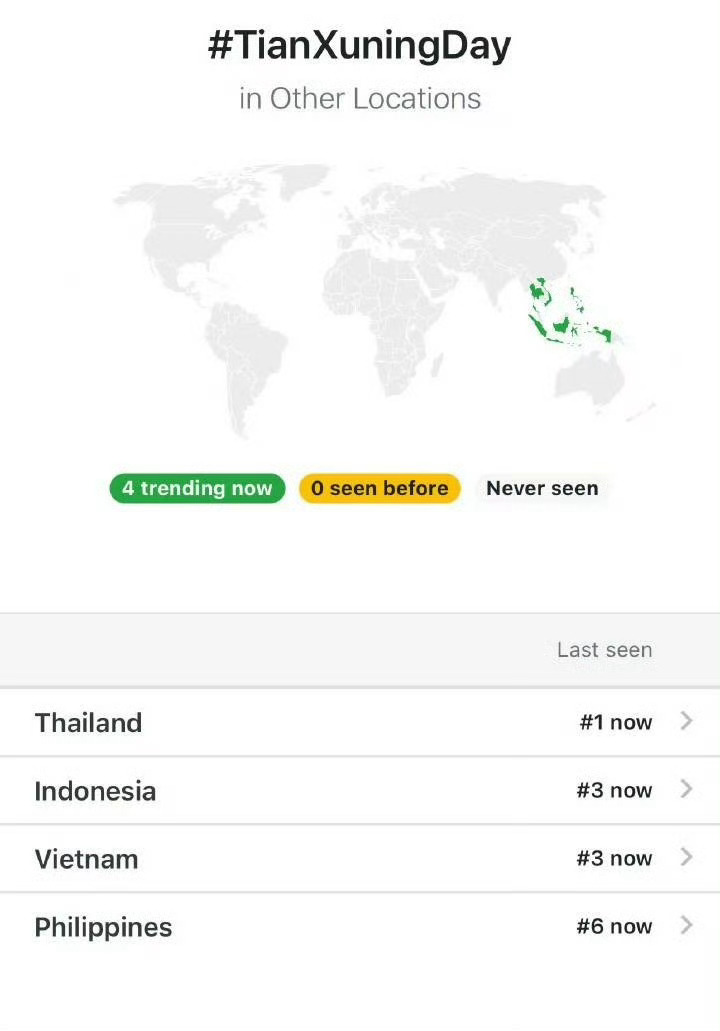Toggle the 'Never seen' legend pill
The width and height of the screenshot is (720, 1031).
tap(542, 489)
